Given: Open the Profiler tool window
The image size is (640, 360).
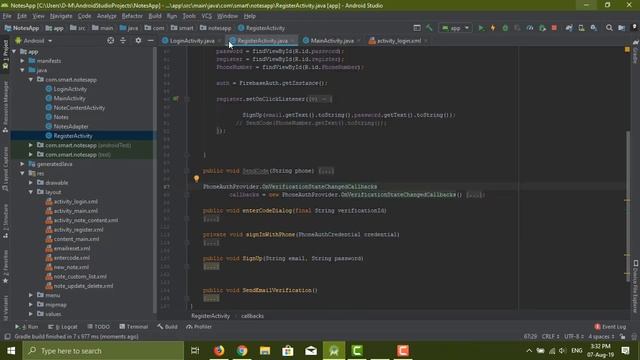Looking at the screenshot, I should coord(199,327).
